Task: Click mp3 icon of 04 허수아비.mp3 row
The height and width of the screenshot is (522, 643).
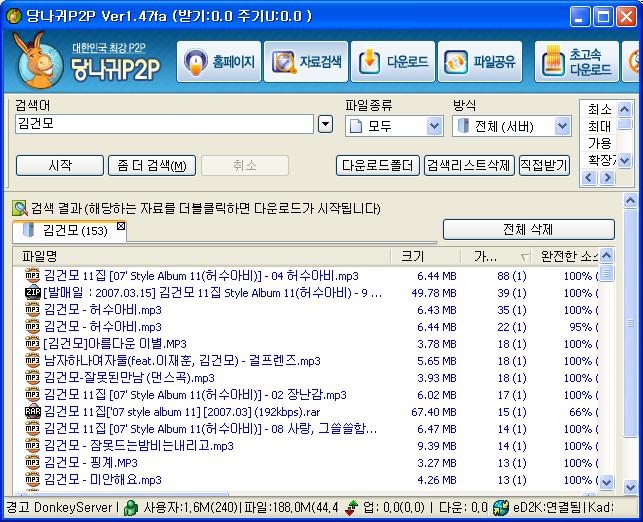Action: (x=32, y=275)
